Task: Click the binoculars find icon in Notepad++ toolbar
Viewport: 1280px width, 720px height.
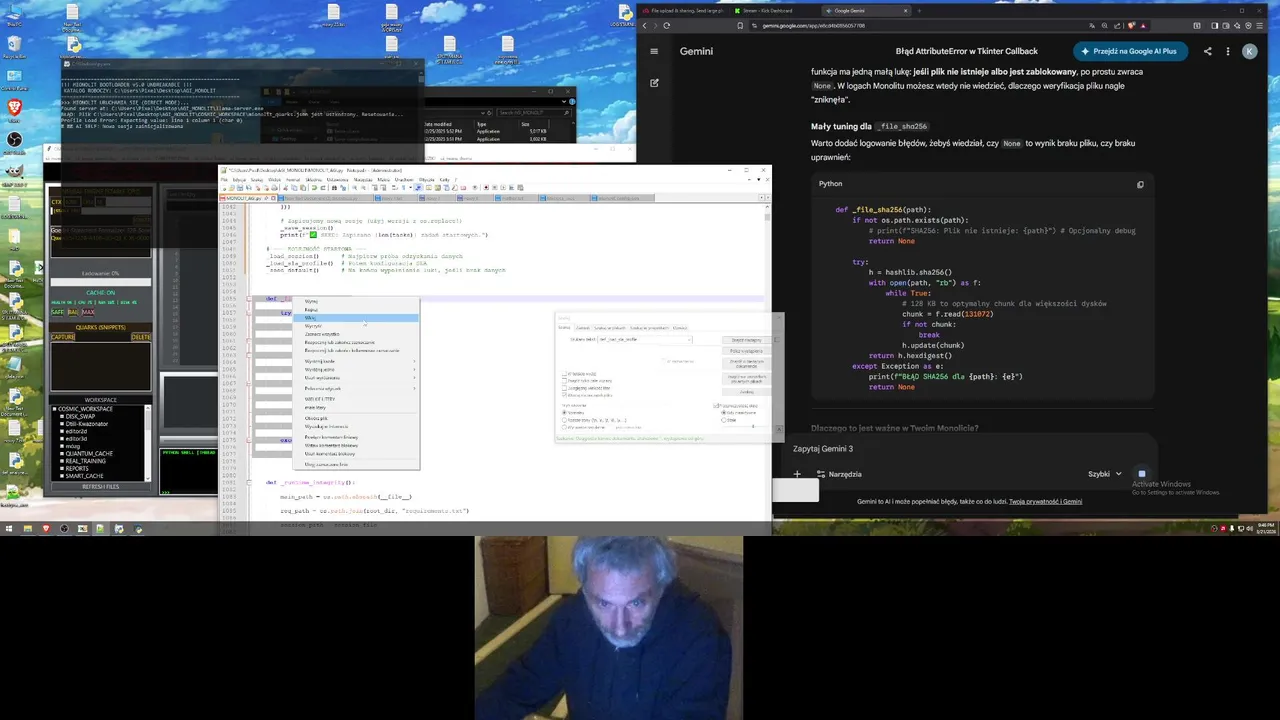Action: 334,188
